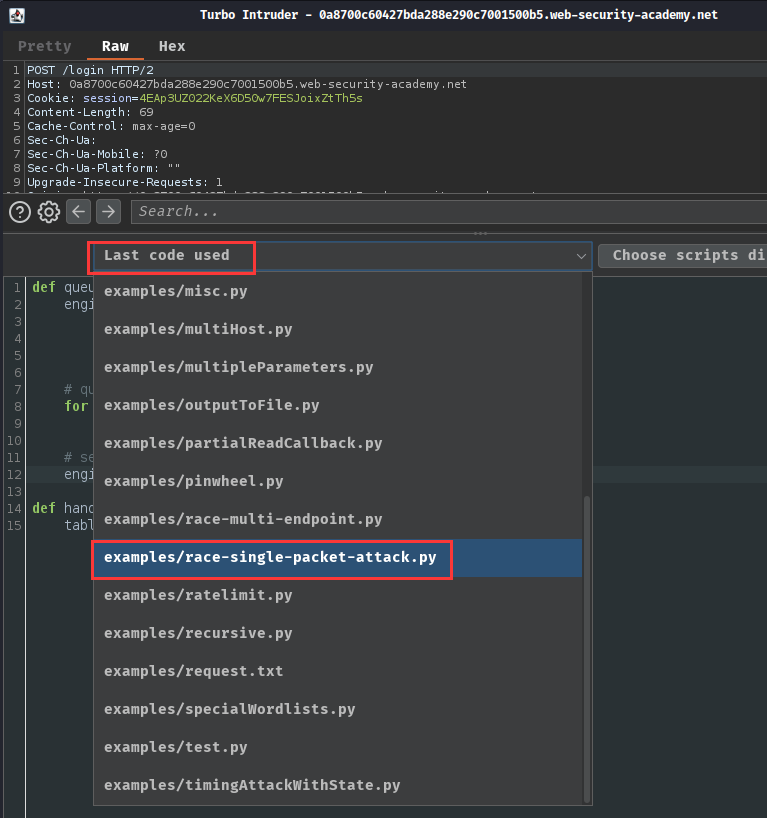Select examples/timingAttackWithState.py script

[338, 786]
